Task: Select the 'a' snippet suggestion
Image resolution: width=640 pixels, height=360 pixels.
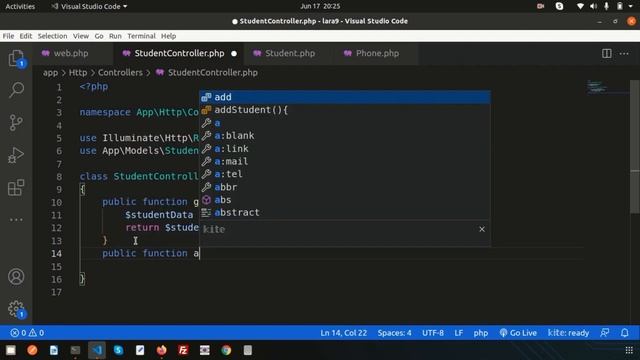Action: tap(345, 123)
